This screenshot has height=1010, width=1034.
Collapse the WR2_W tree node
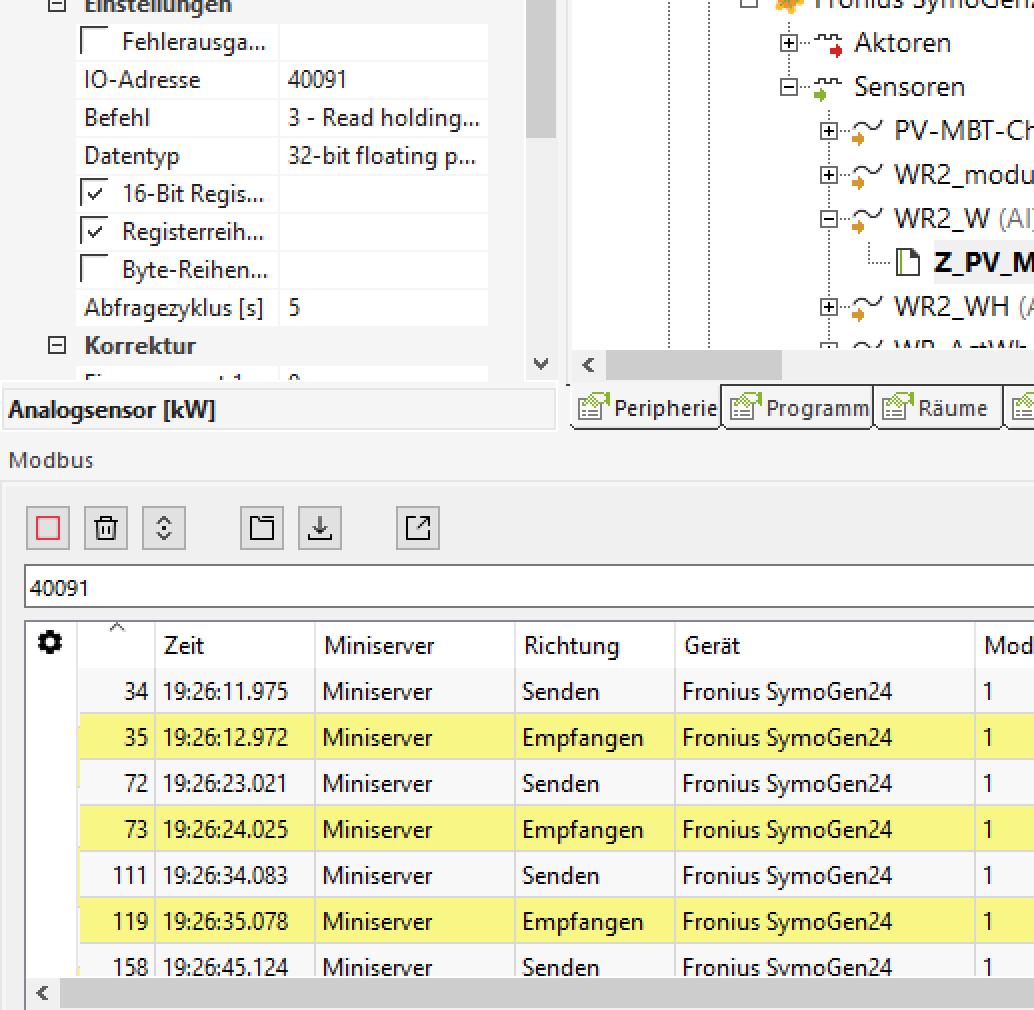(829, 219)
